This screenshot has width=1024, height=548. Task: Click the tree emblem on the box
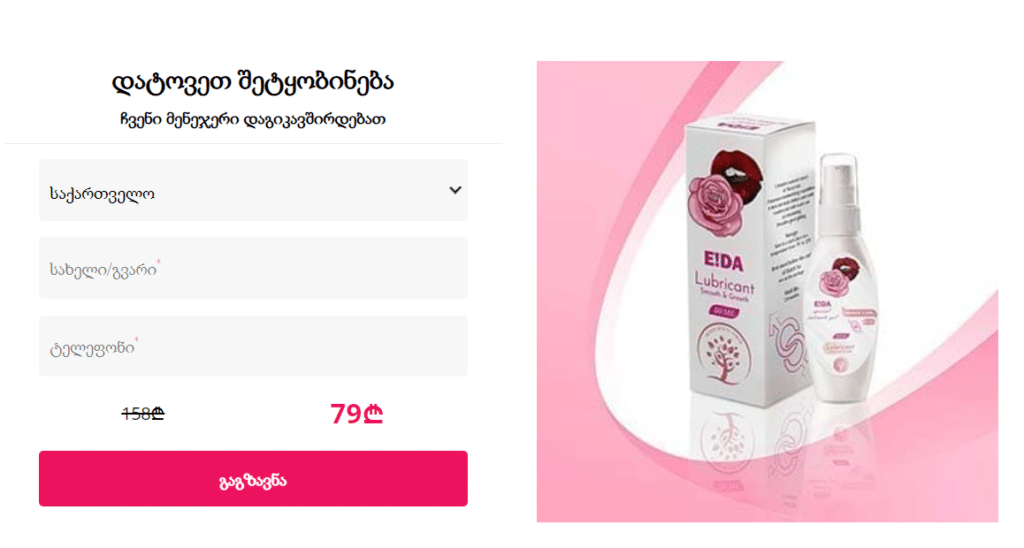(x=722, y=355)
